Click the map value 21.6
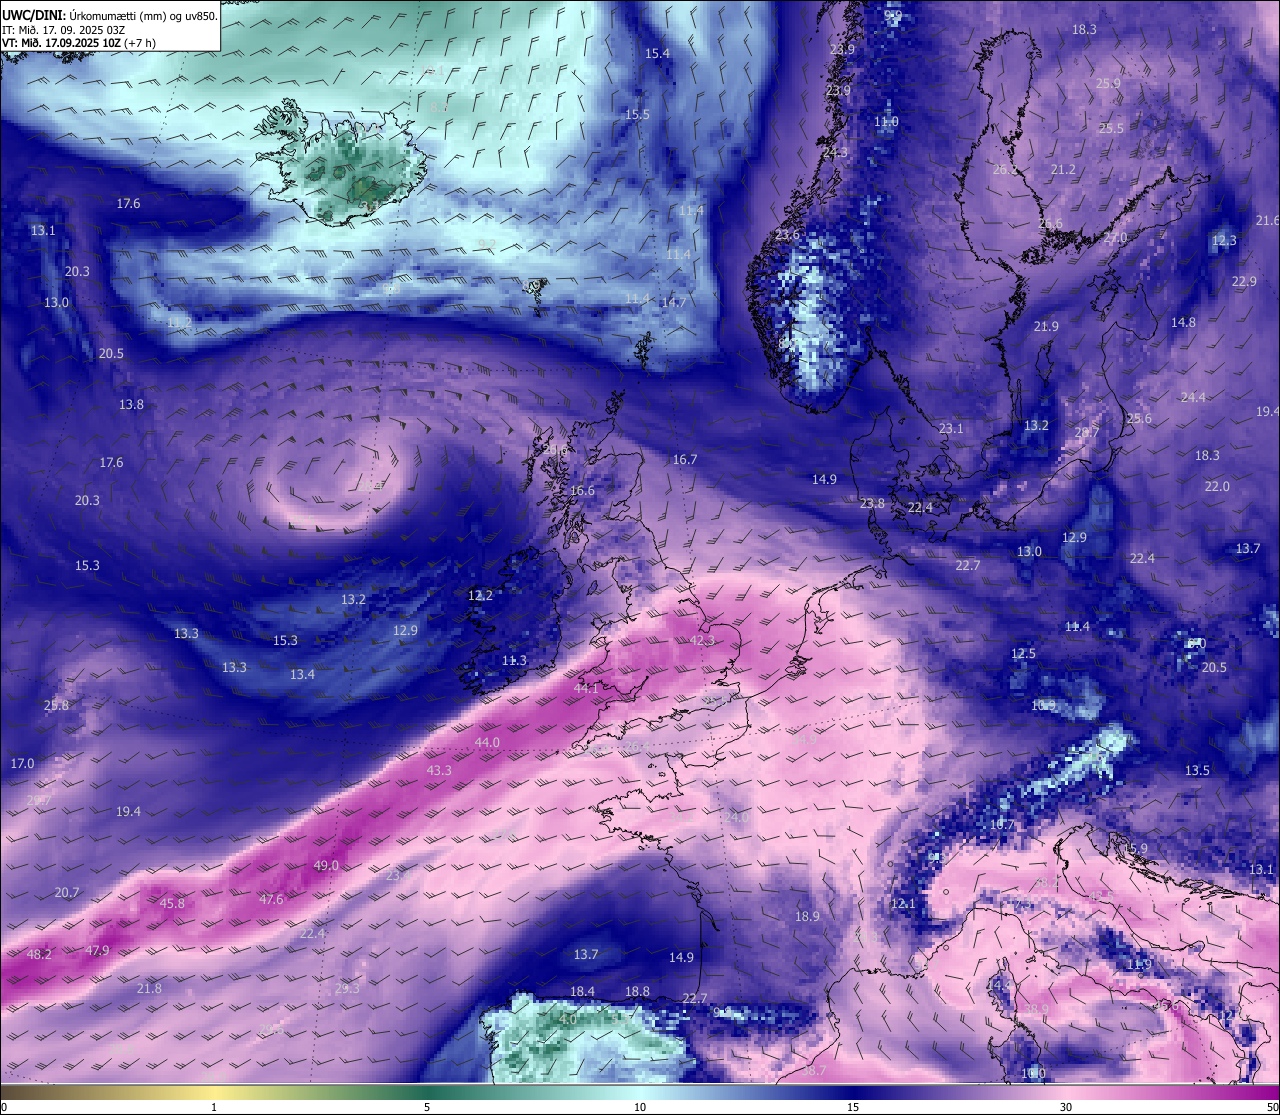 (x=1268, y=220)
